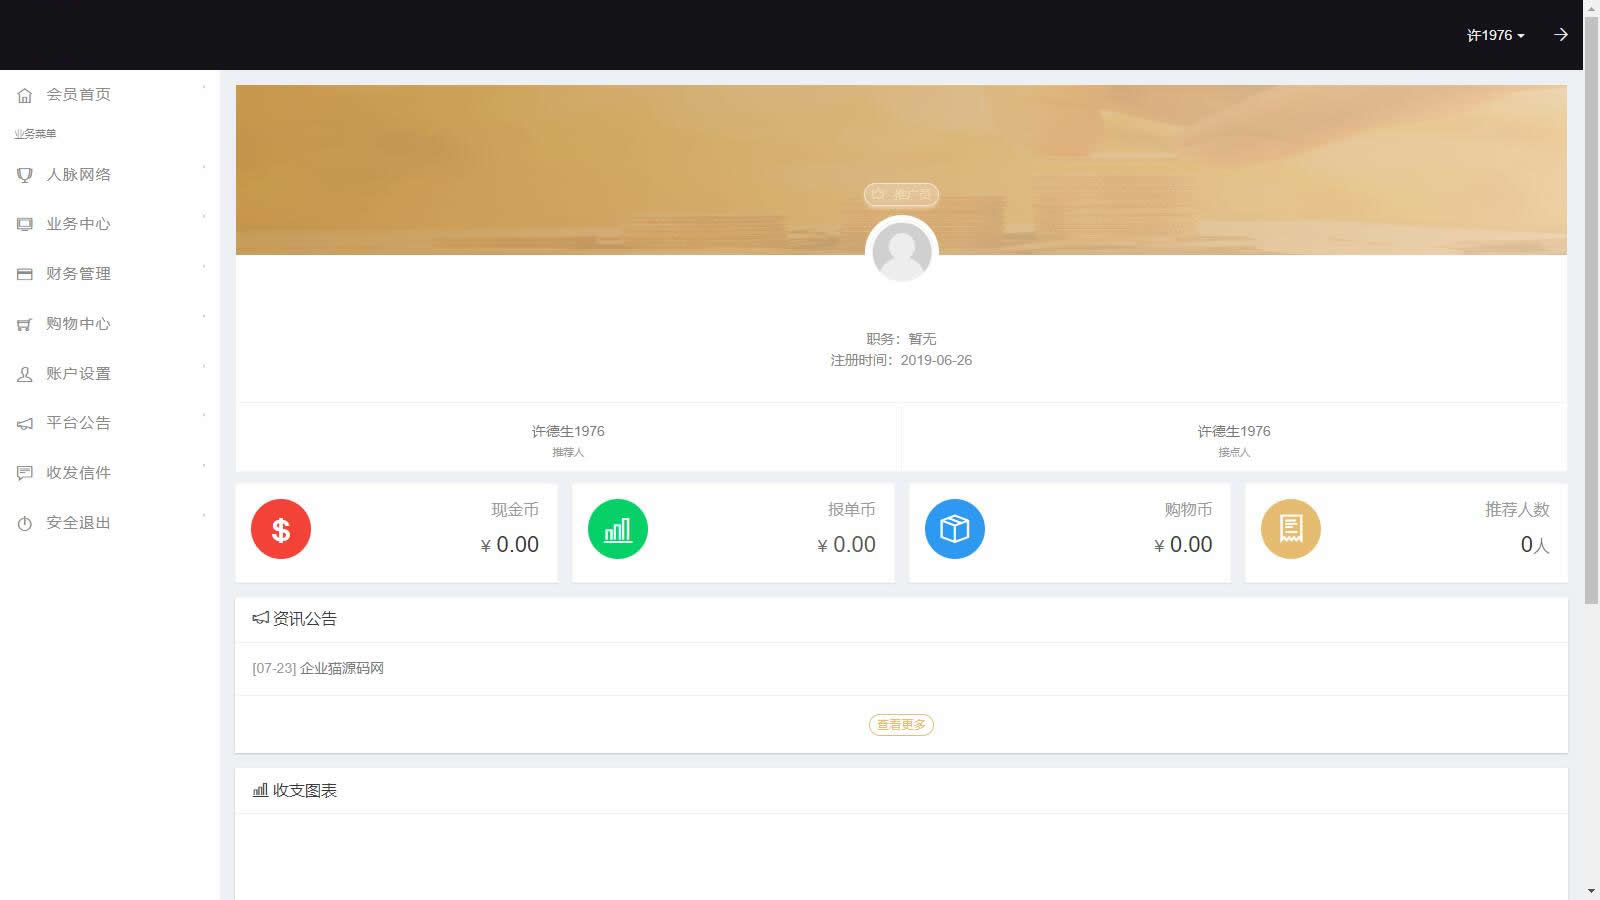Image resolution: width=1600 pixels, height=900 pixels.
Task: Open 平台公告 with the megaphone icon
Action: pos(24,423)
